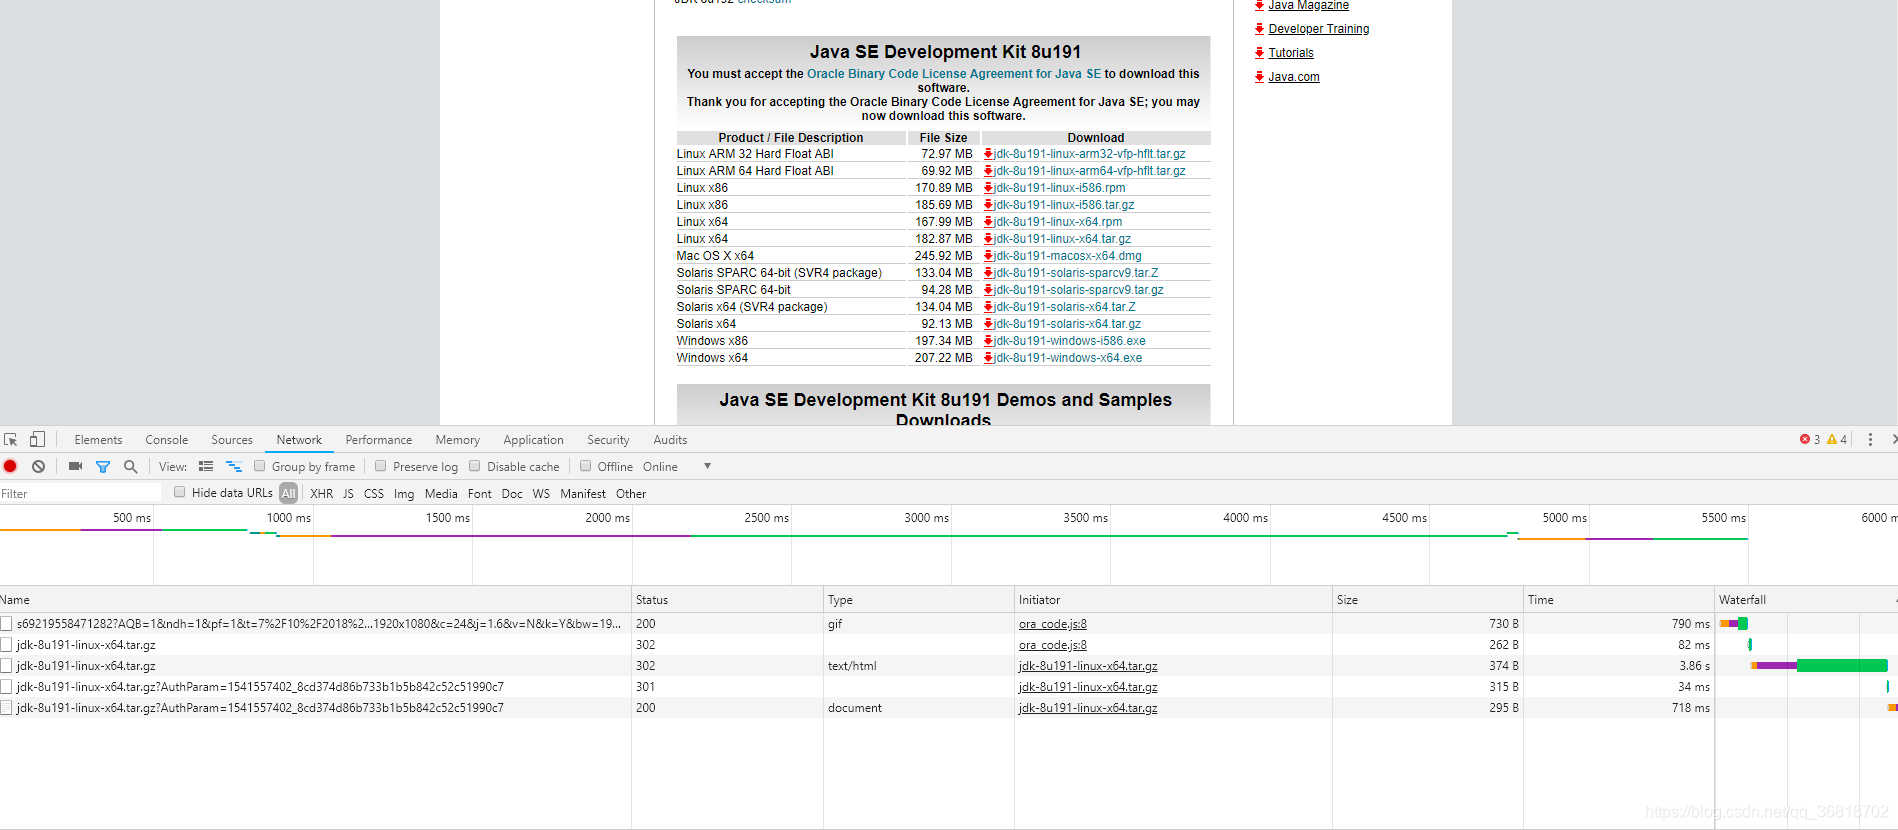Click arrow icon next to Java Magazine
1898x830 pixels.
[x=1259, y=5]
